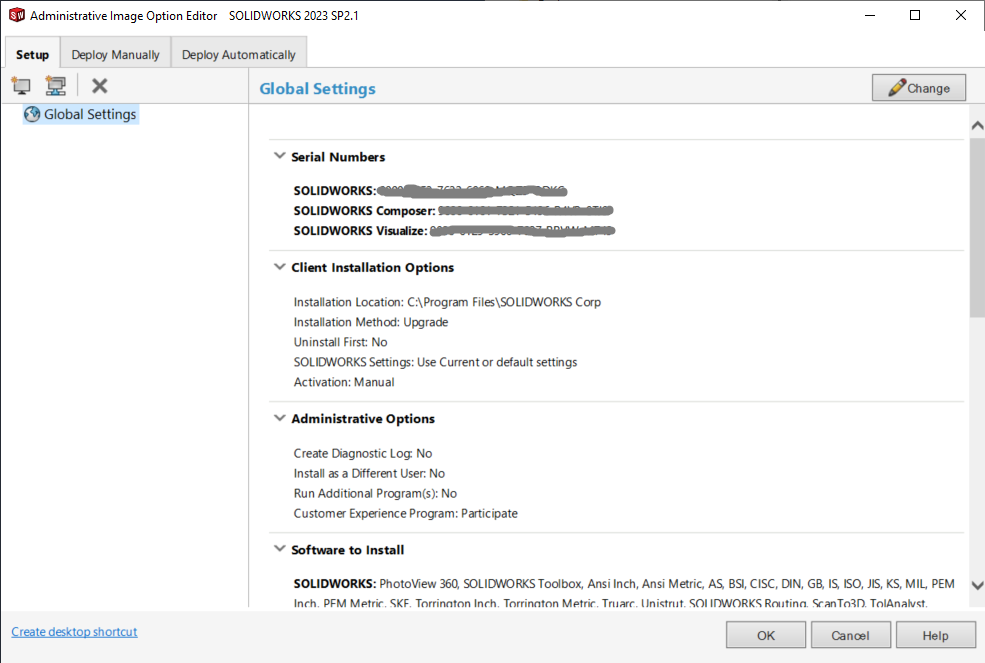985x663 pixels.
Task: Select Global Settings in the tree
Action: (90, 114)
